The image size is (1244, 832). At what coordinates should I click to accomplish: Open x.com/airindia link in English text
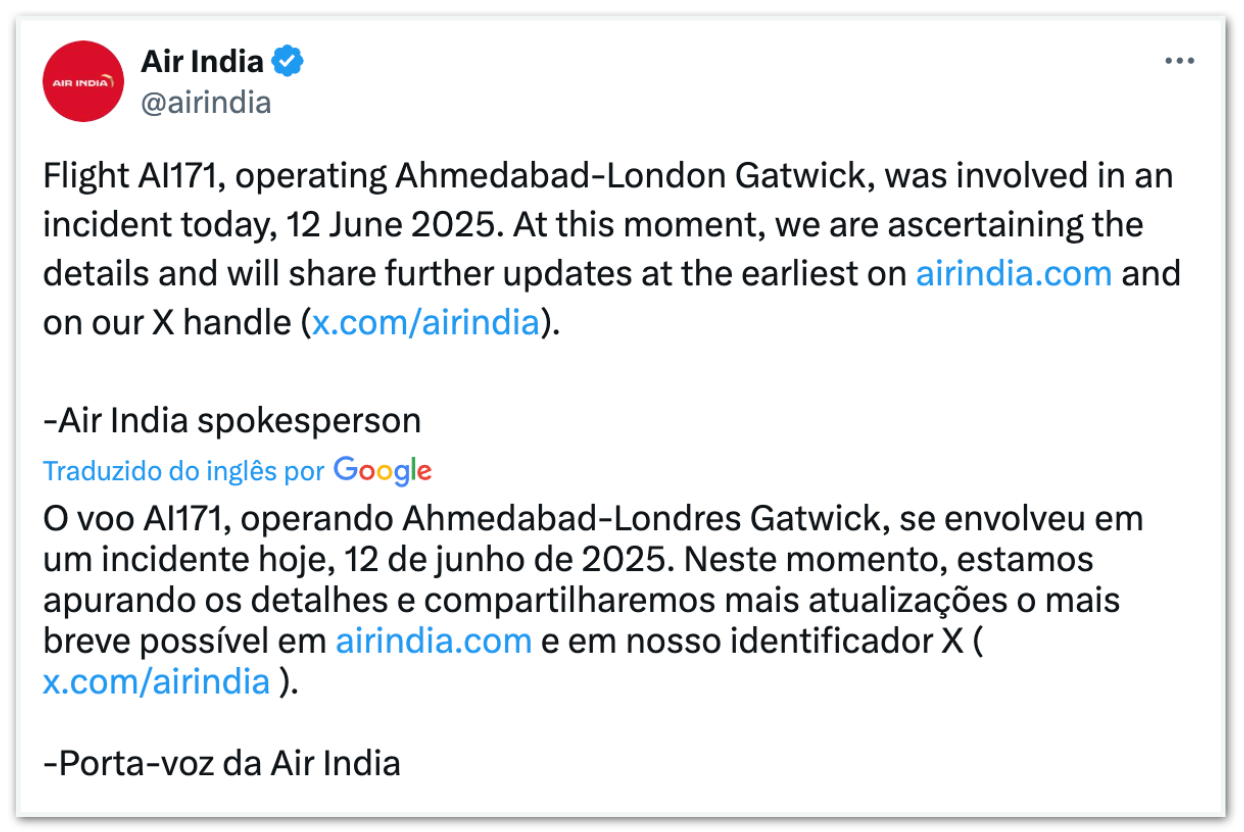coord(426,323)
